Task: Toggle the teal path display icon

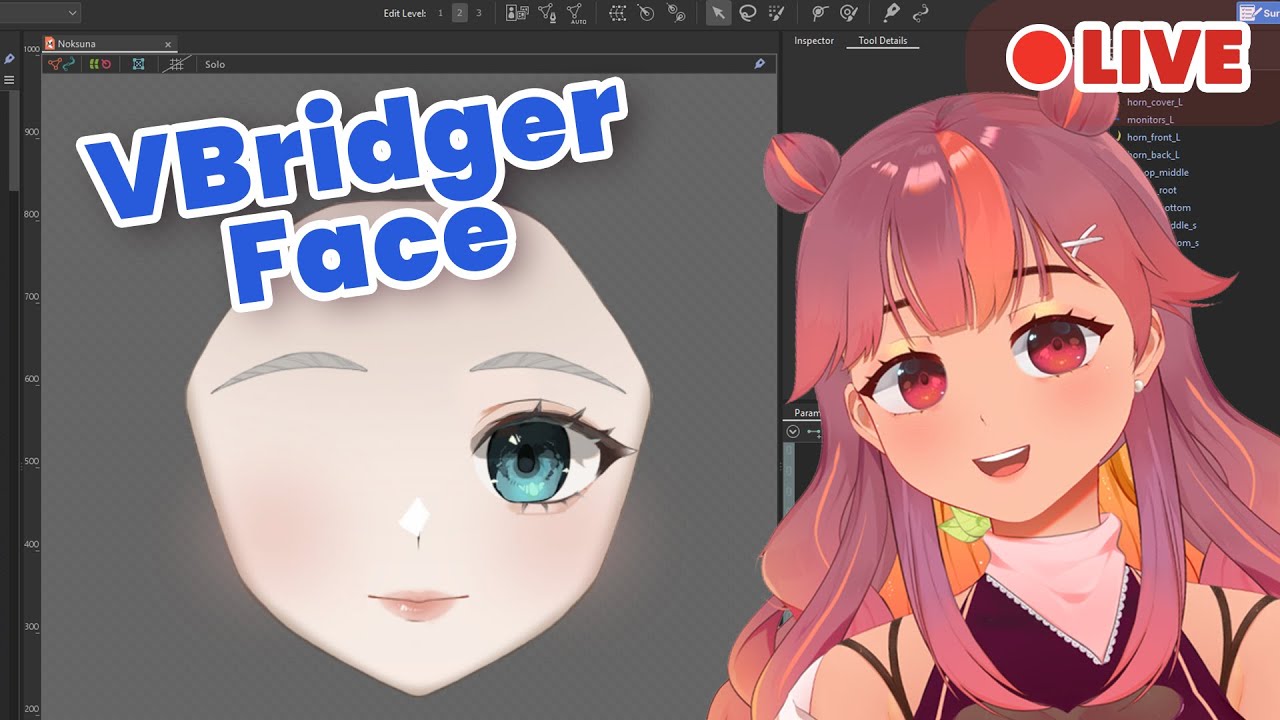Action: (69, 64)
